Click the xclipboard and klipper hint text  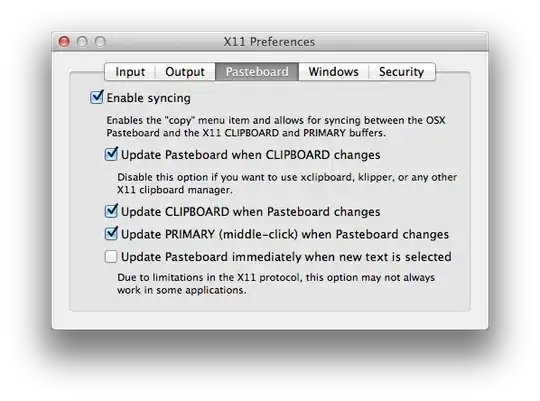tap(287, 183)
